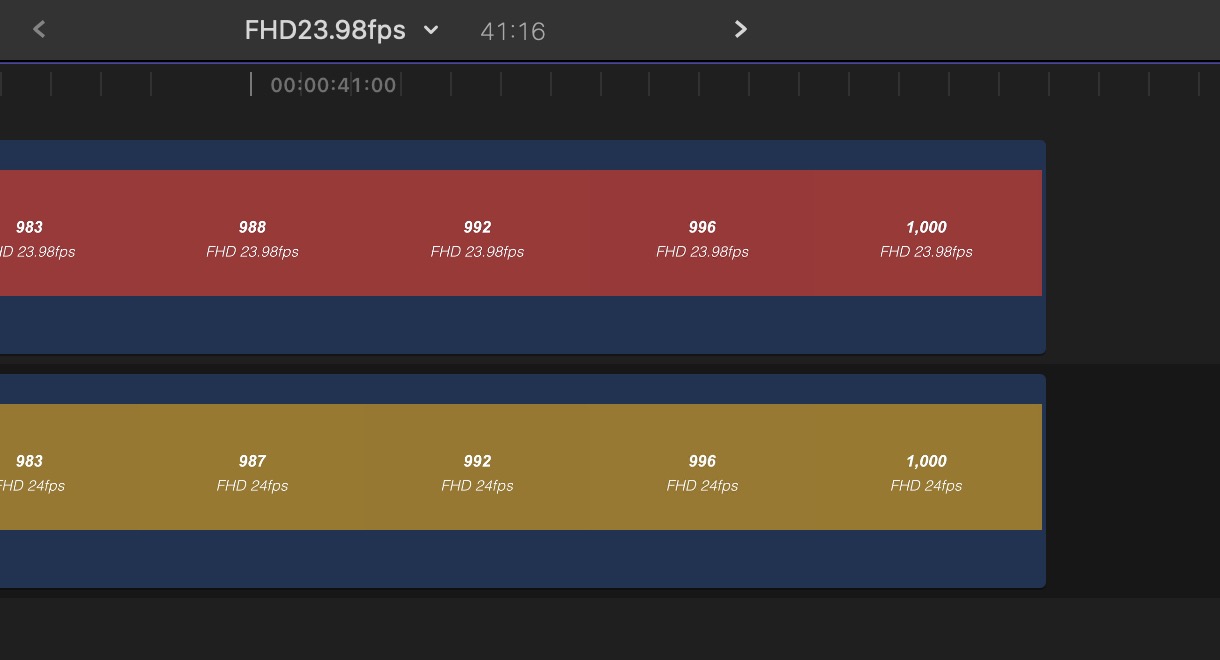The height and width of the screenshot is (660, 1220).
Task: Select red clip segment labeled 988
Action: (x=252, y=233)
